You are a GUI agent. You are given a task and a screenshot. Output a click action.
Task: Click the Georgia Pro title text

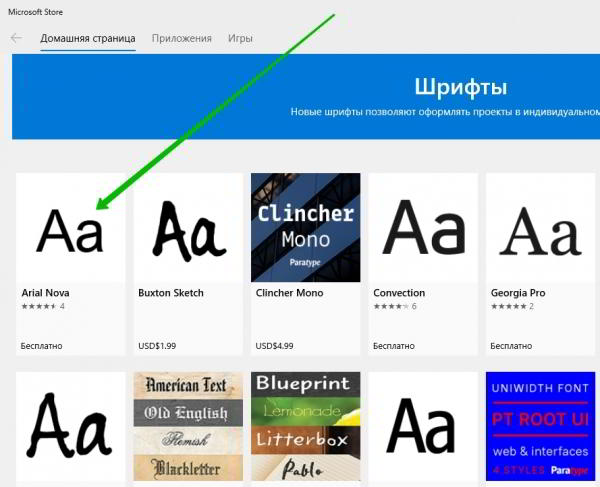point(518,293)
